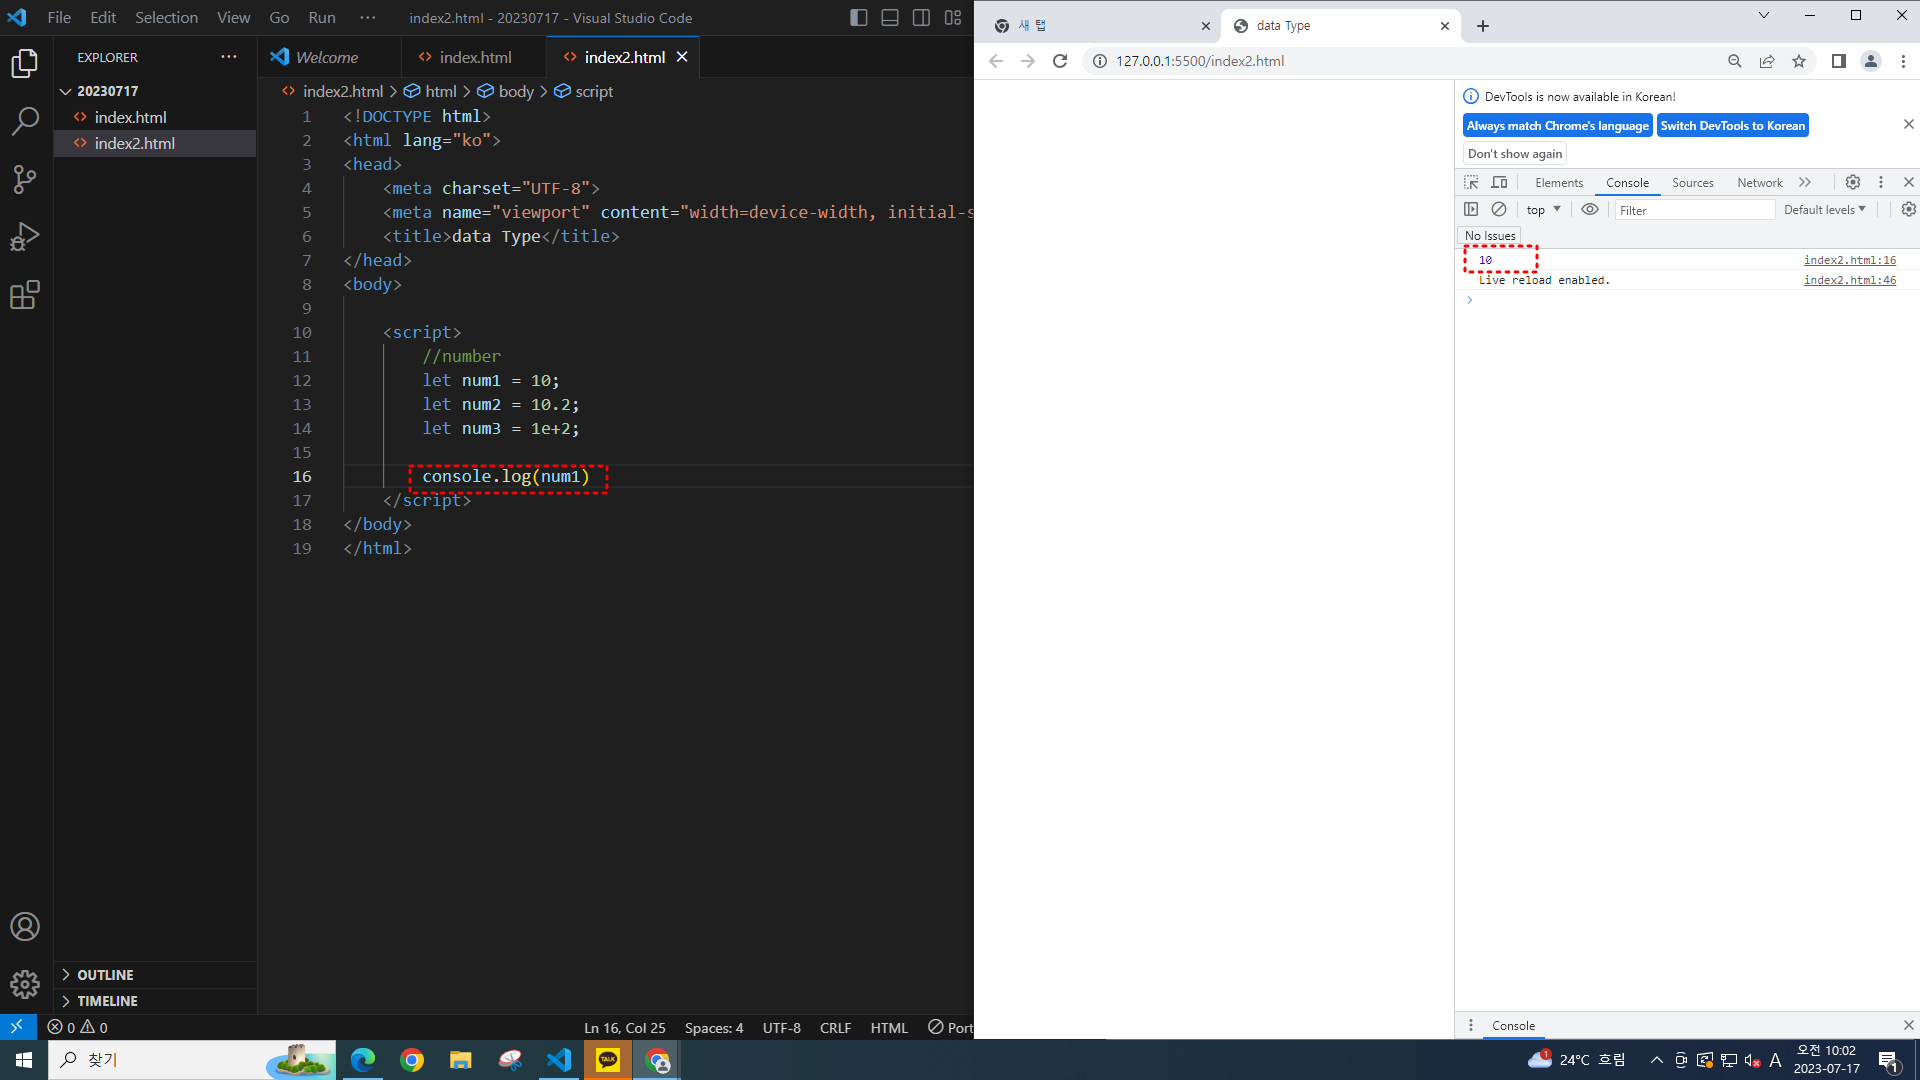Open the Search view in activity bar
Image resolution: width=1920 pixels, height=1080 pixels.
pos(25,122)
